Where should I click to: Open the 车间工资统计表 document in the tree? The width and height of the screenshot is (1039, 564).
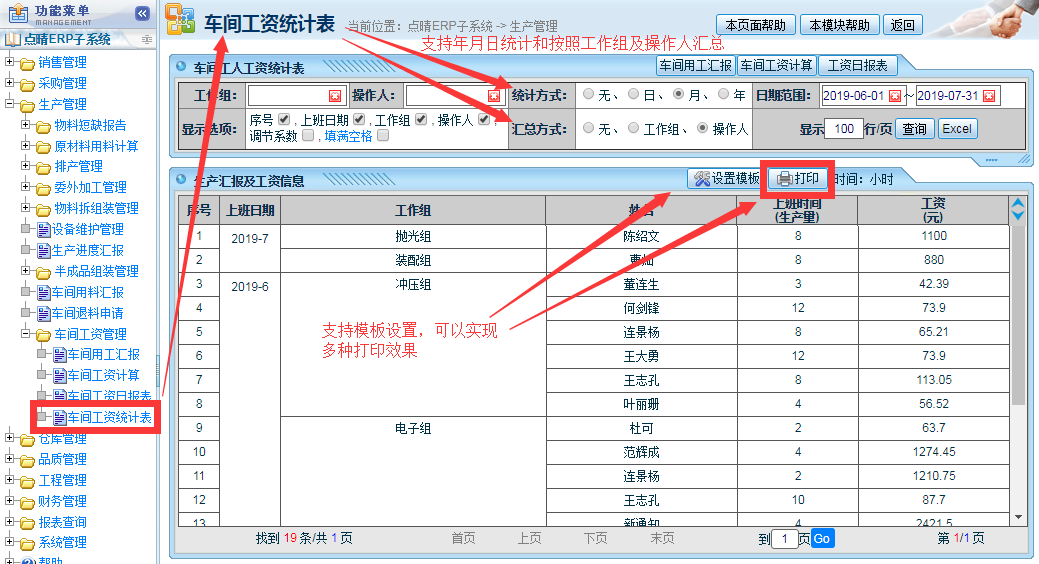point(108,418)
